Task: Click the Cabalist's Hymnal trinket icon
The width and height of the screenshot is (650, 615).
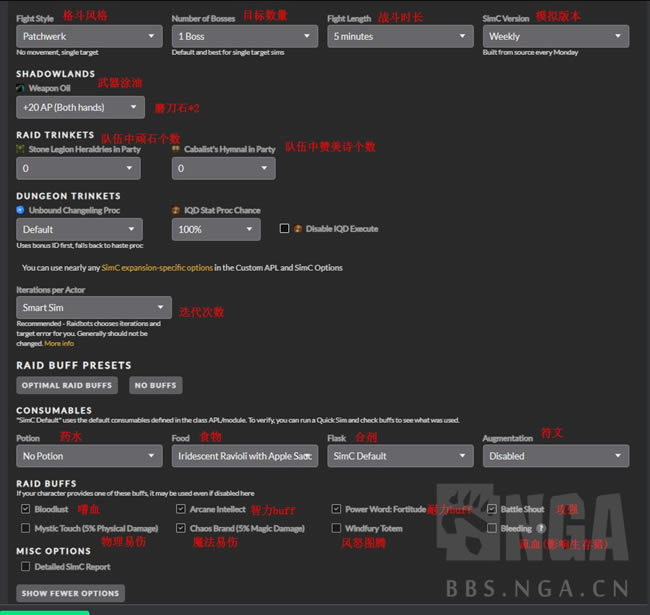Action: 176,149
